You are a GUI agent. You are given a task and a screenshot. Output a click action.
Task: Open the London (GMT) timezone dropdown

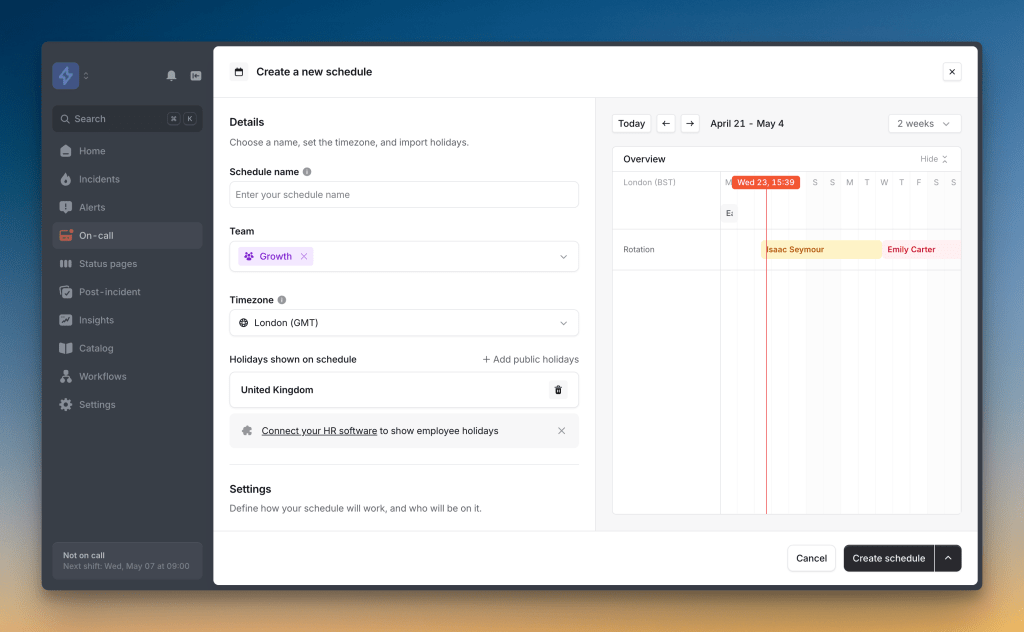pos(565,322)
